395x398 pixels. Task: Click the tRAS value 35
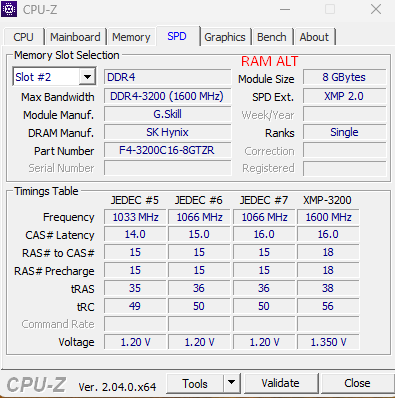pyautogui.click(x=135, y=288)
